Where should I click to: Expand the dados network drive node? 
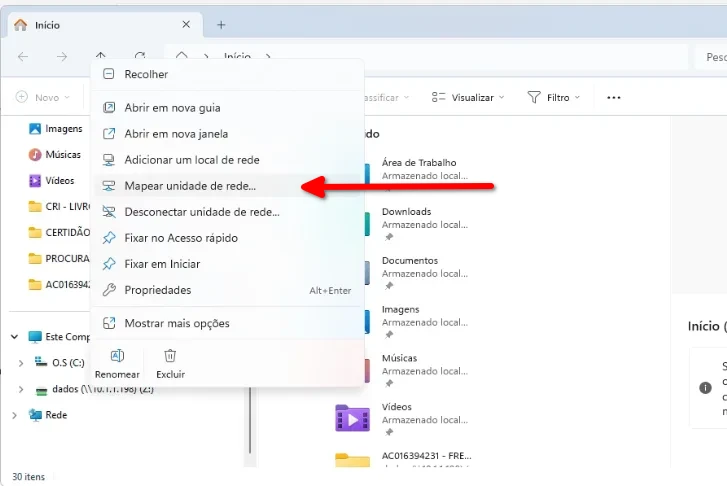point(21,389)
